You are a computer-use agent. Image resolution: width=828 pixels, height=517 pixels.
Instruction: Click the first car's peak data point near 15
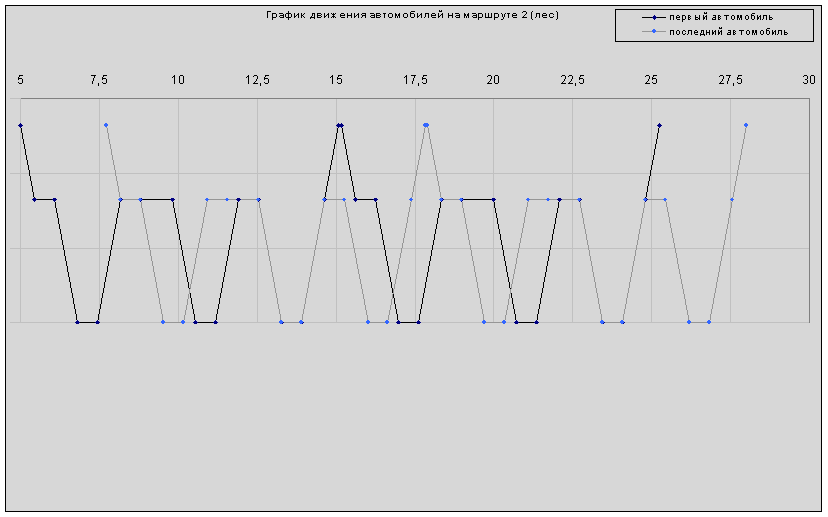click(339, 125)
